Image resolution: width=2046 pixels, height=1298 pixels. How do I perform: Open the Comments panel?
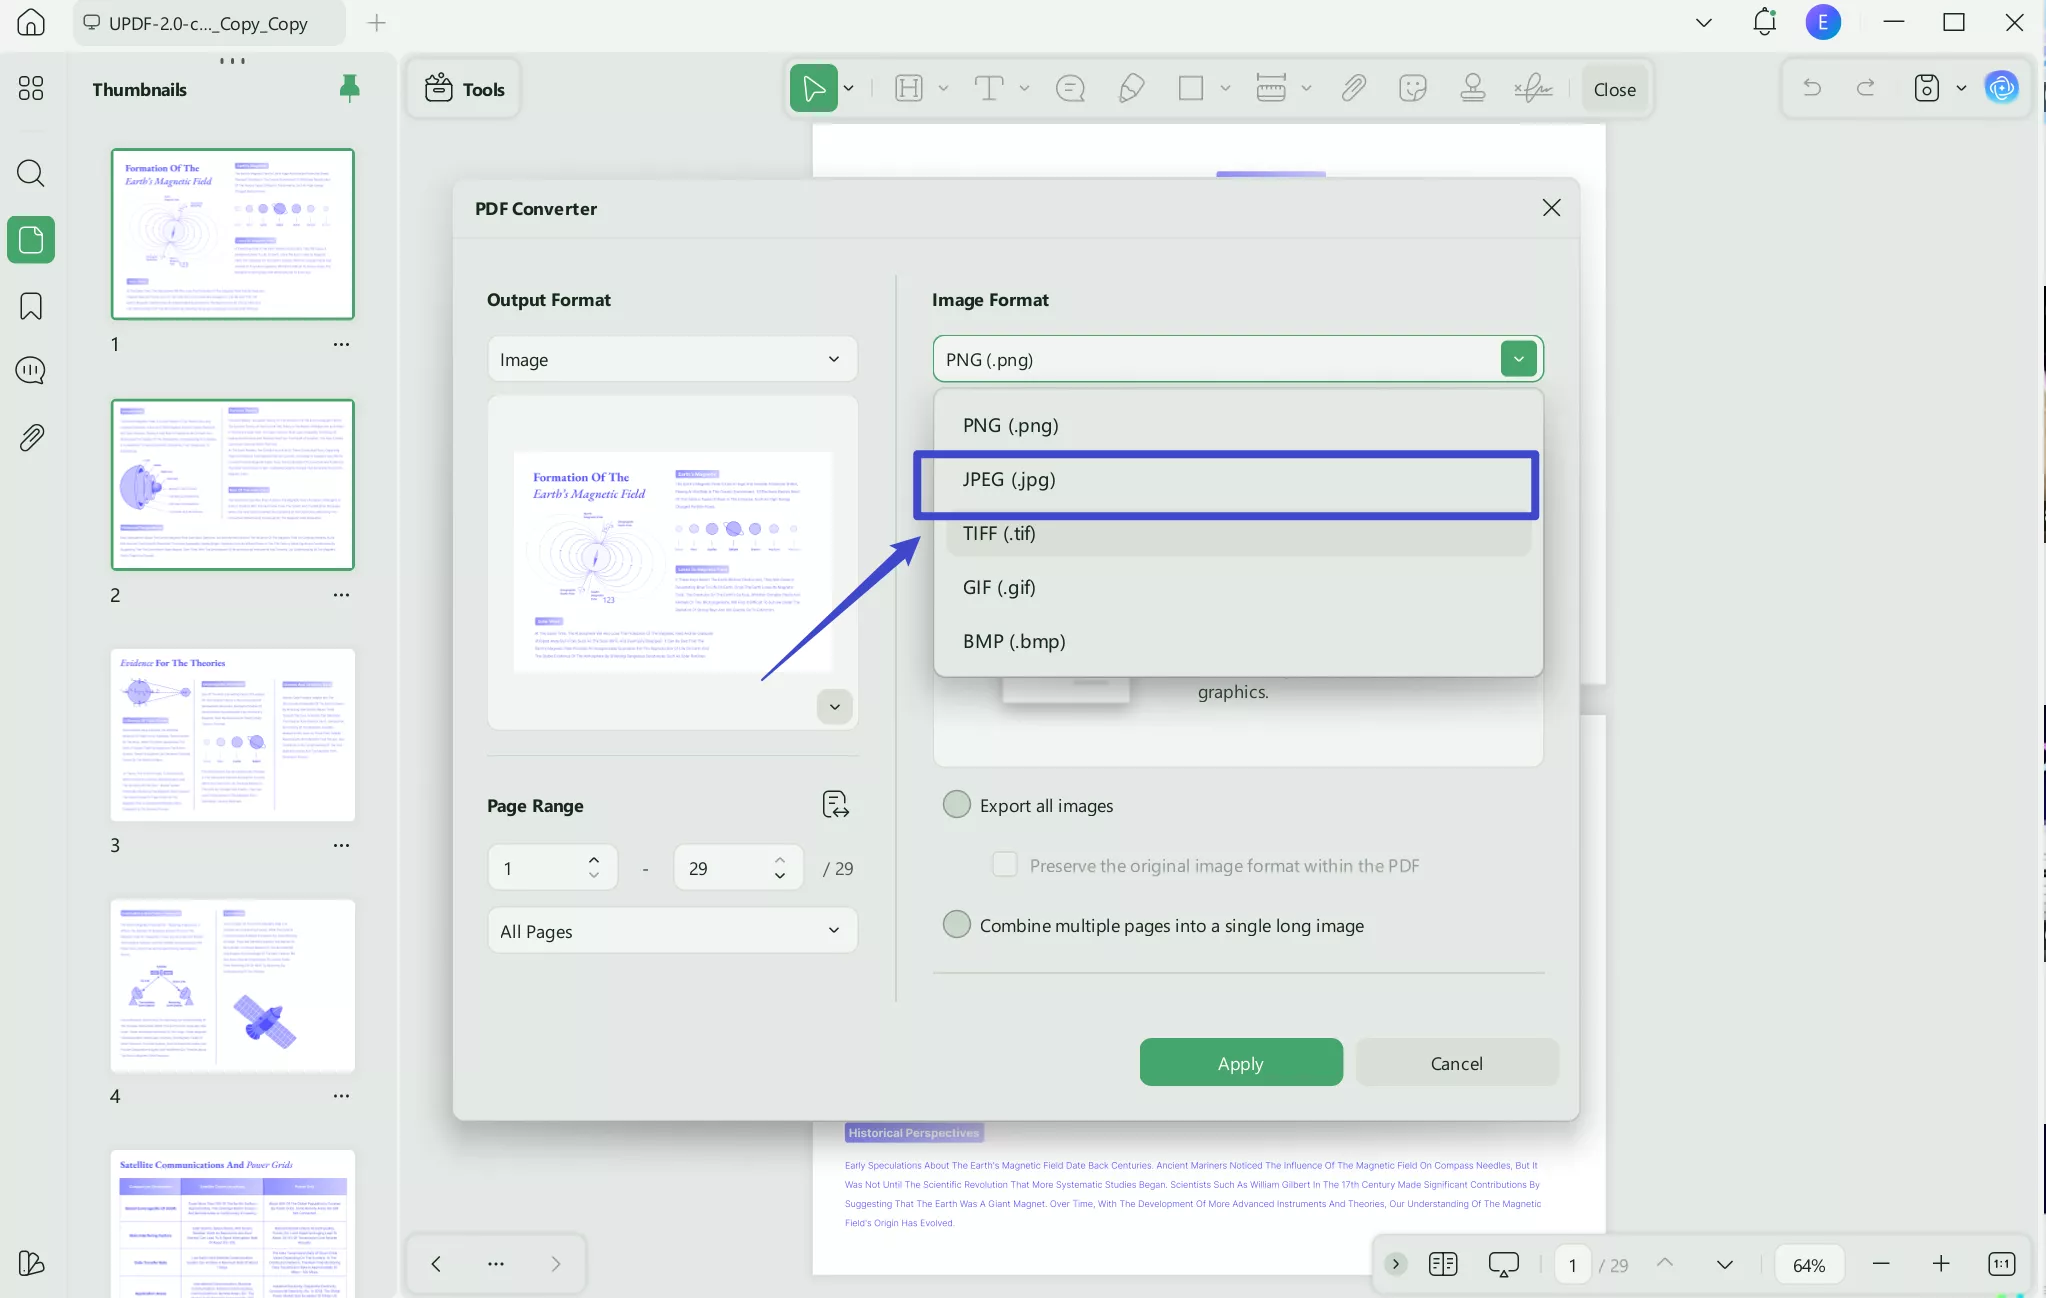pos(30,370)
